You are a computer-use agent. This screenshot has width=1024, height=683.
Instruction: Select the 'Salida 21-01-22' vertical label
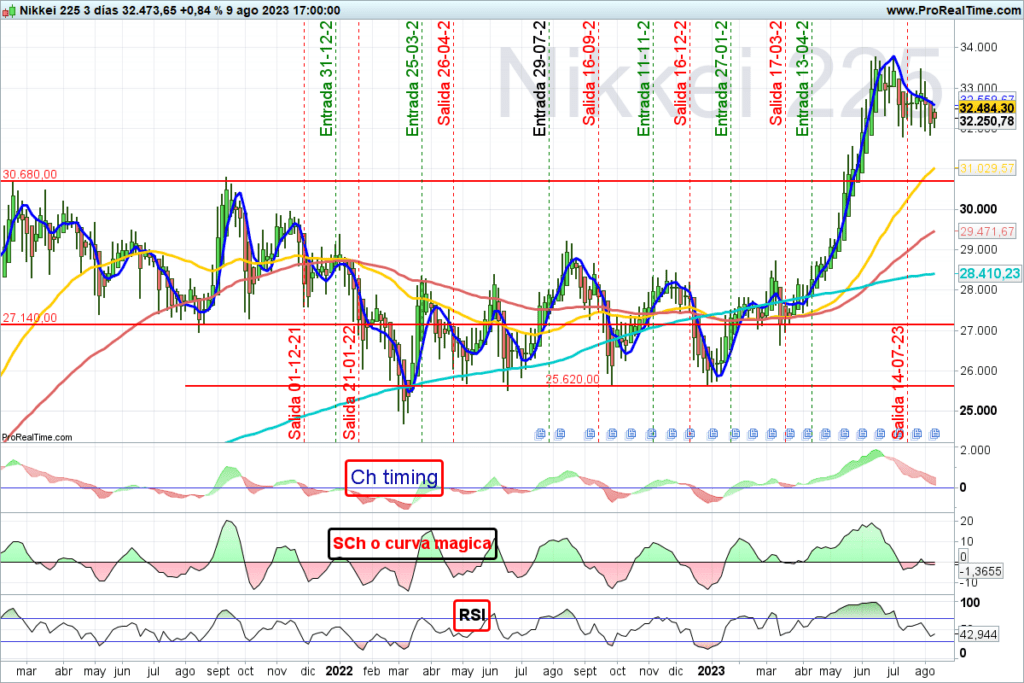point(349,383)
